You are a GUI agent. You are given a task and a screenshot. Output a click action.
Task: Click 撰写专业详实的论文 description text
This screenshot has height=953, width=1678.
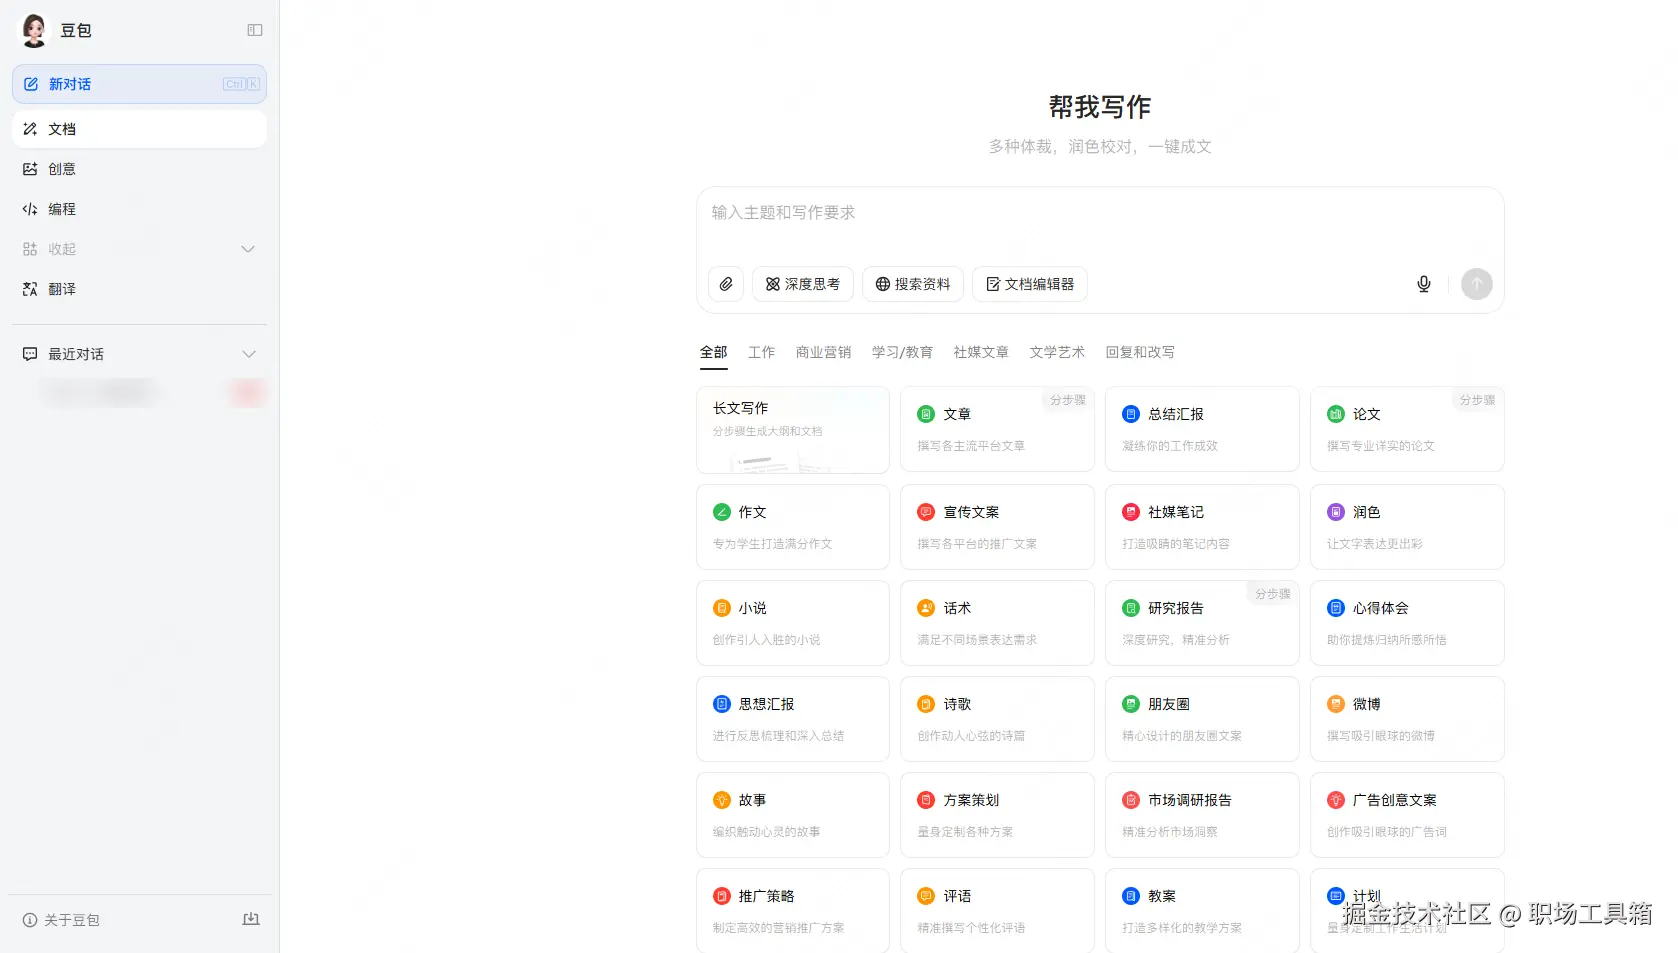click(x=1381, y=446)
